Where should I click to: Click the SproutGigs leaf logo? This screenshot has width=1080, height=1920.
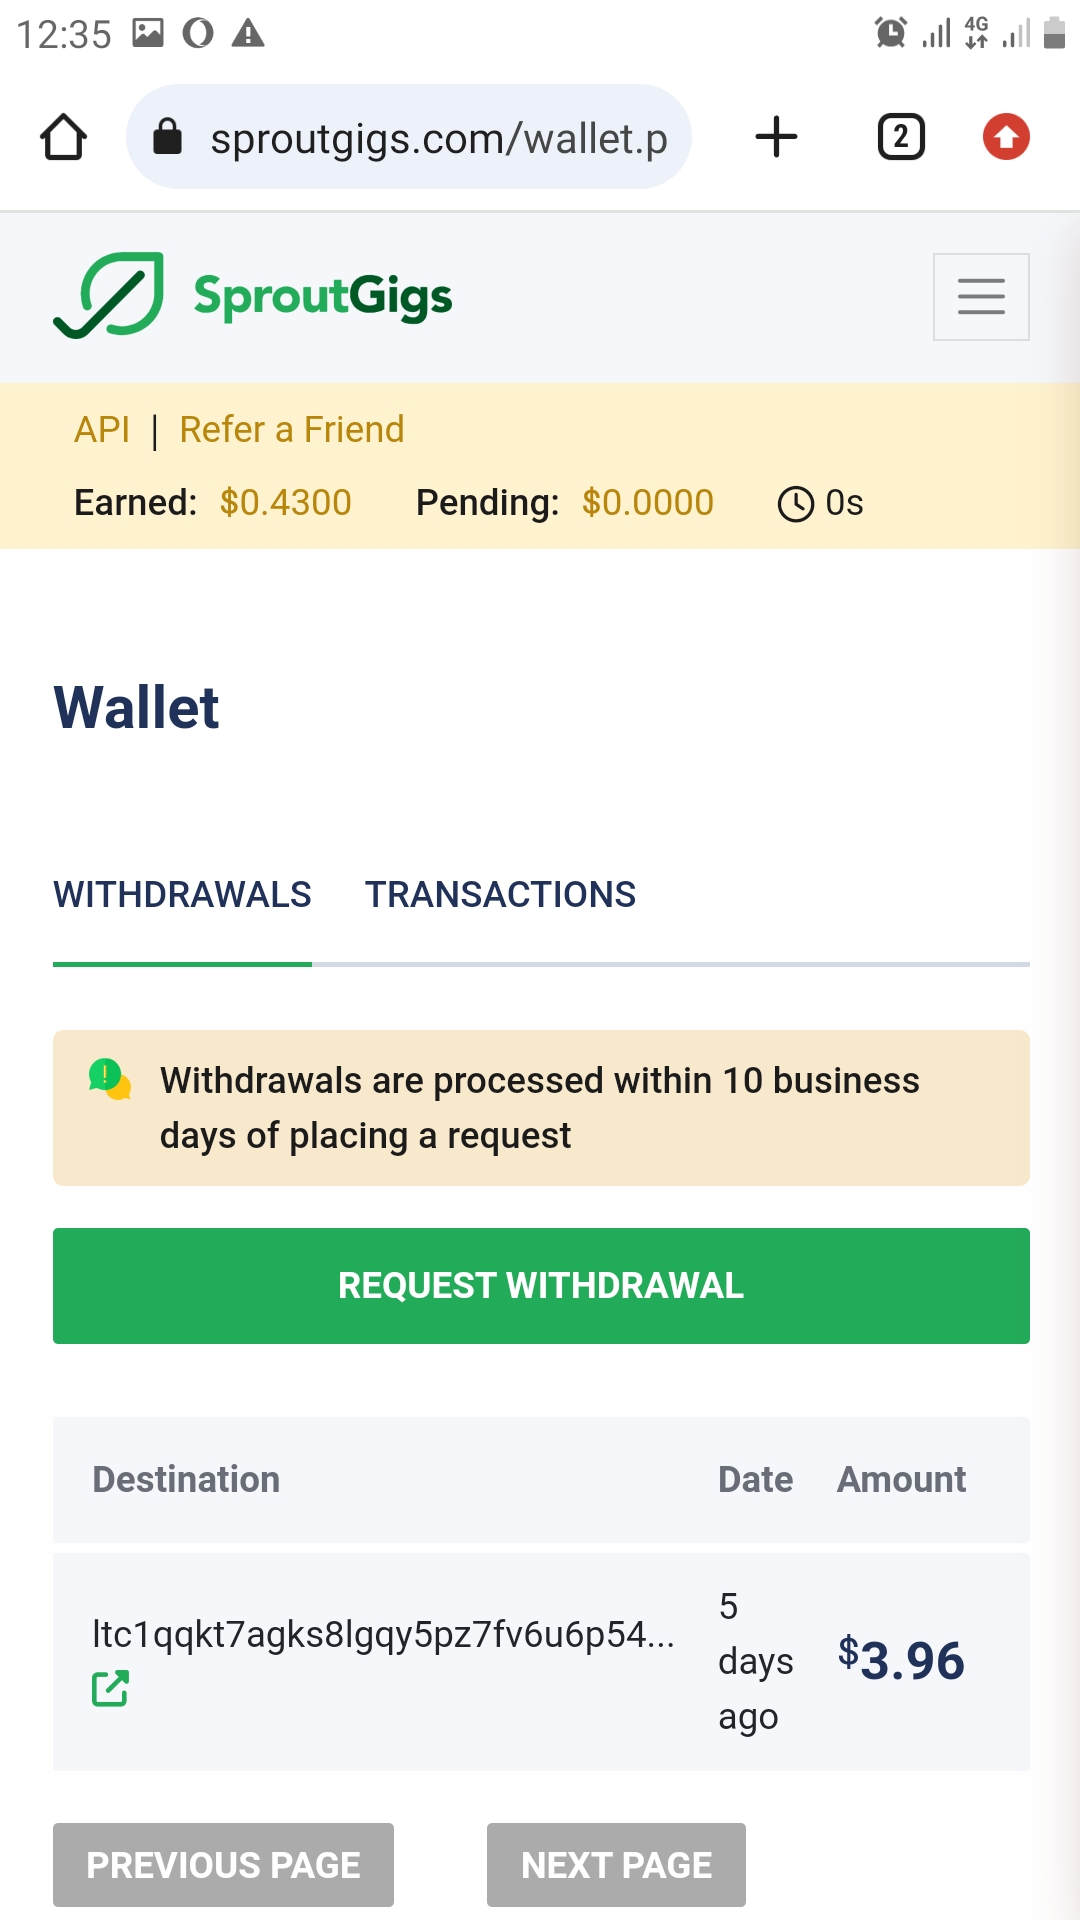[109, 296]
